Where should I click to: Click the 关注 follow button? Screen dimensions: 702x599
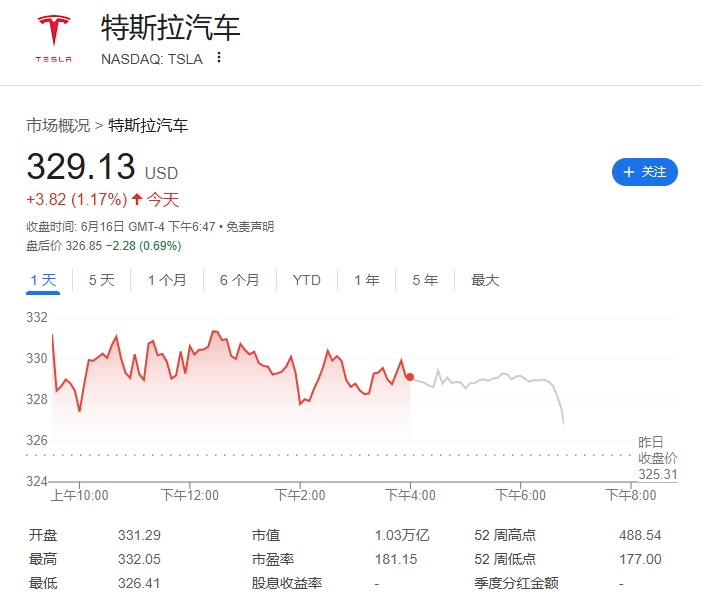click(x=644, y=172)
